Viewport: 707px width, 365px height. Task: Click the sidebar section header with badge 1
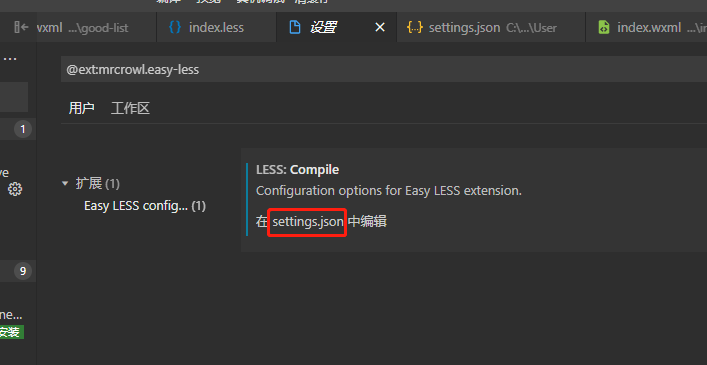pos(18,129)
